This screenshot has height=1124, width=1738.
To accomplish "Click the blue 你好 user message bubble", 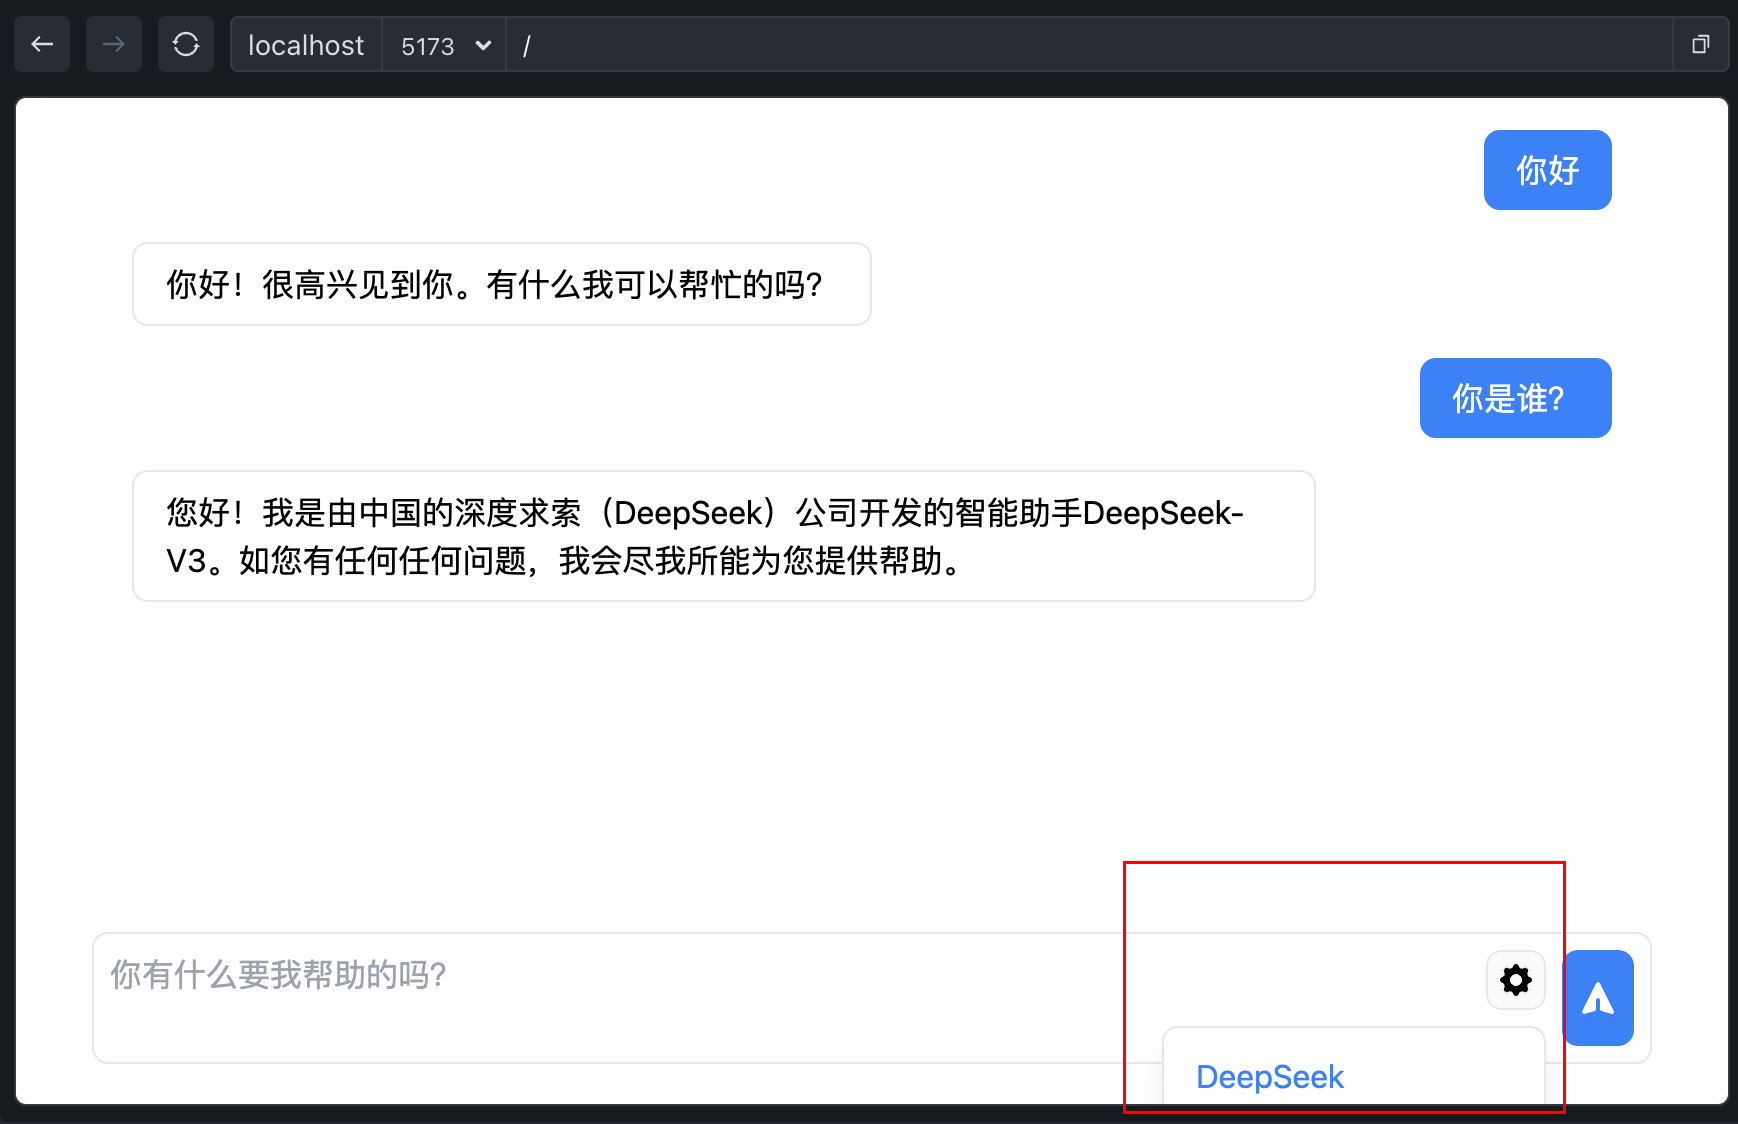I will click(x=1547, y=170).
